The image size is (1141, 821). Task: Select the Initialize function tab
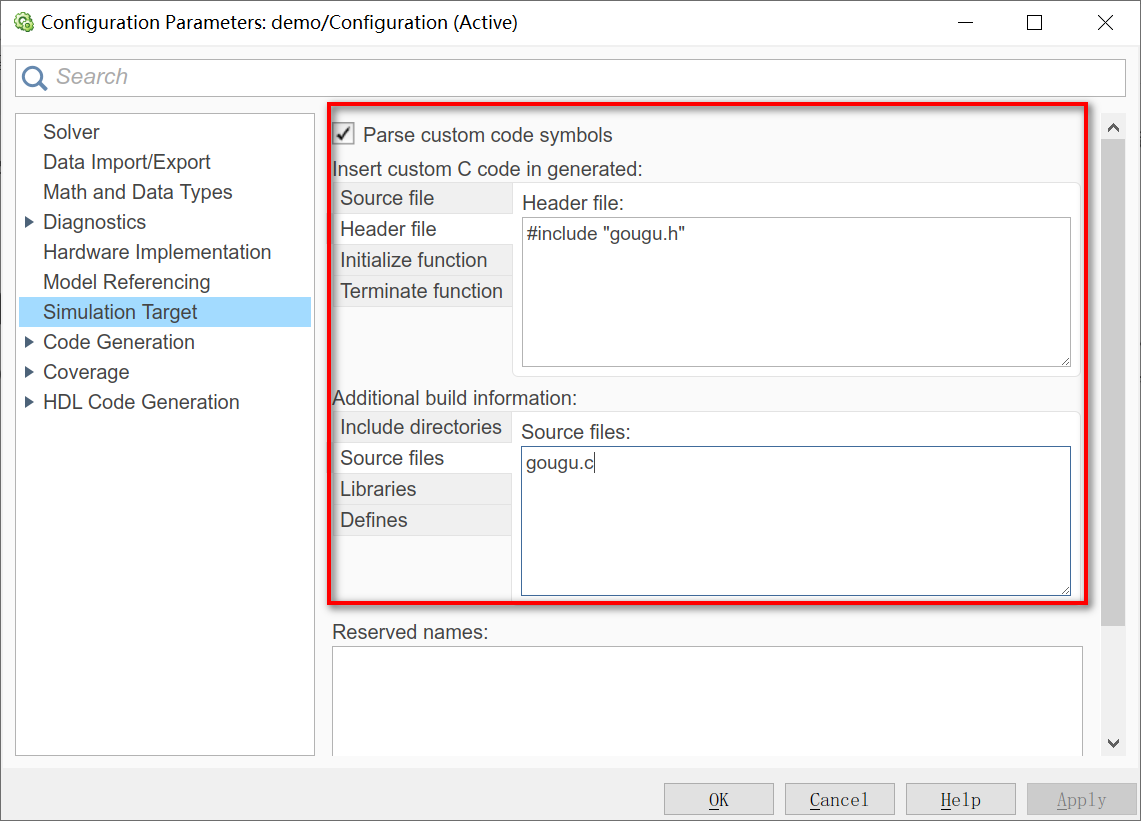point(413,260)
